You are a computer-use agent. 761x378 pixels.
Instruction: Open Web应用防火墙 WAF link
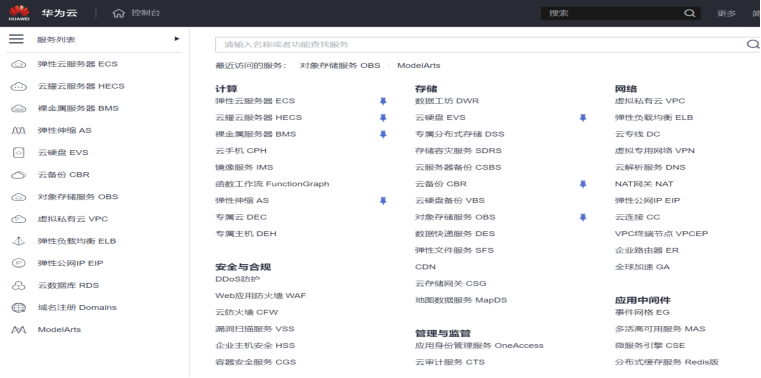tap(261, 296)
